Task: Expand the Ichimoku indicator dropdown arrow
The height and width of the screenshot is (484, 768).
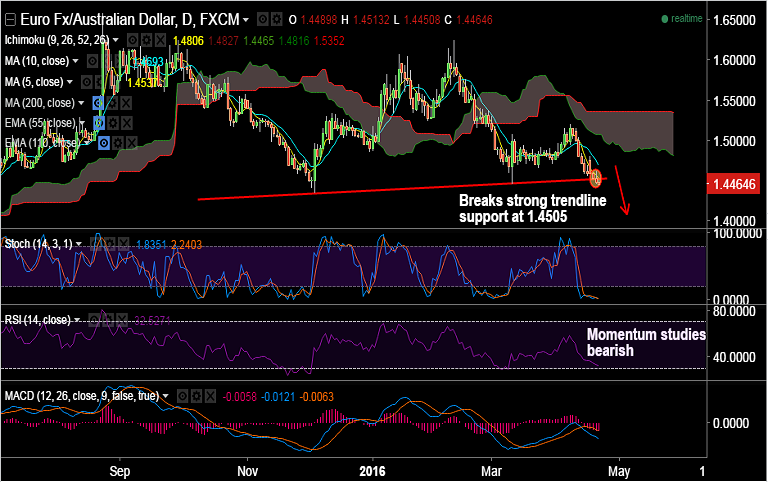Action: tap(116, 40)
